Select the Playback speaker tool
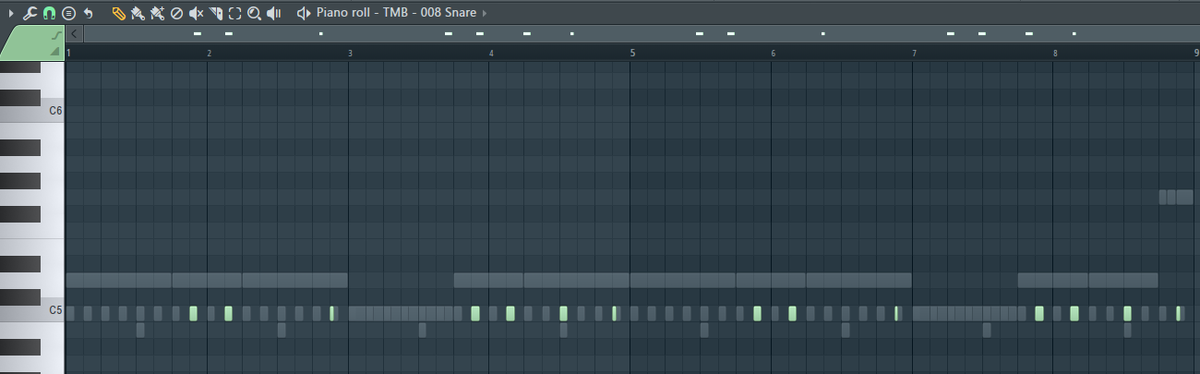Viewport: 1200px width, 374px height. coord(273,13)
